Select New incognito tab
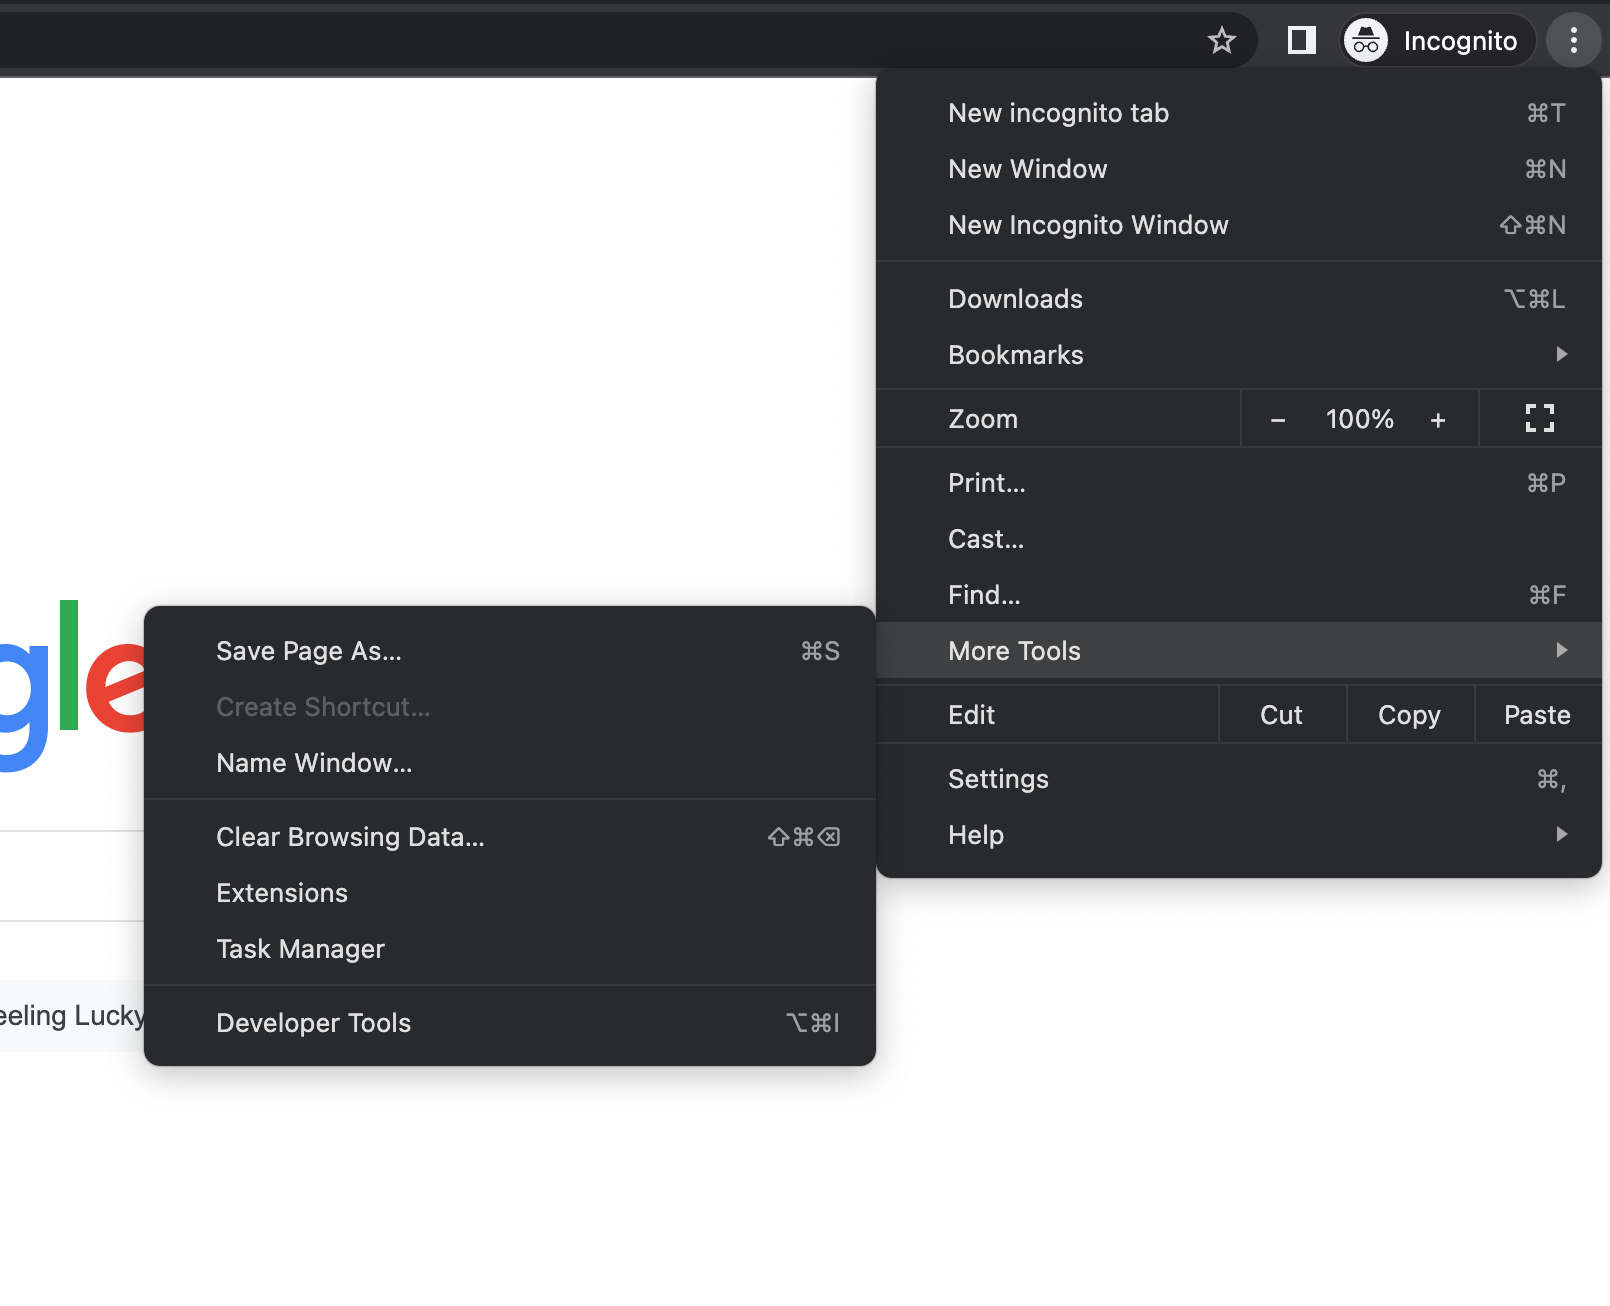 pos(1239,113)
